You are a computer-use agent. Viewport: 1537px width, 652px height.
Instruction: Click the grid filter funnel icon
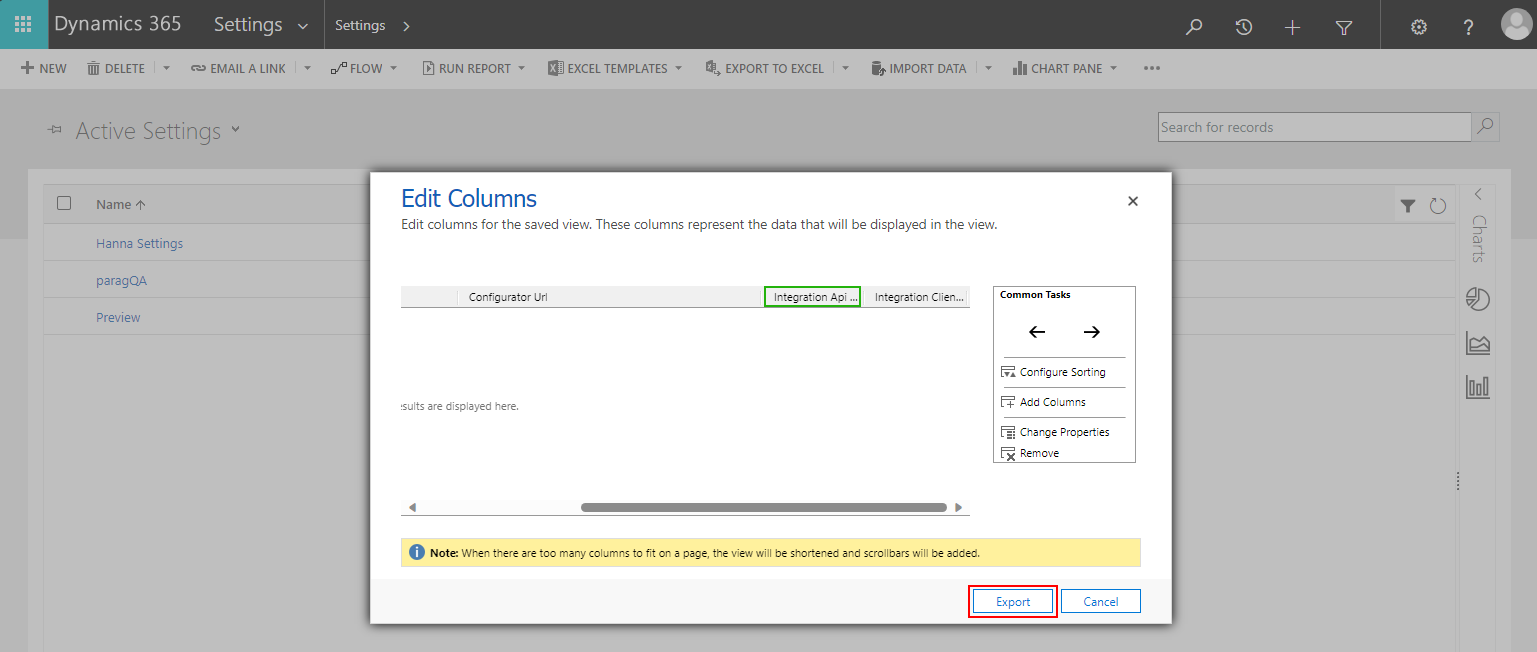click(x=1408, y=206)
